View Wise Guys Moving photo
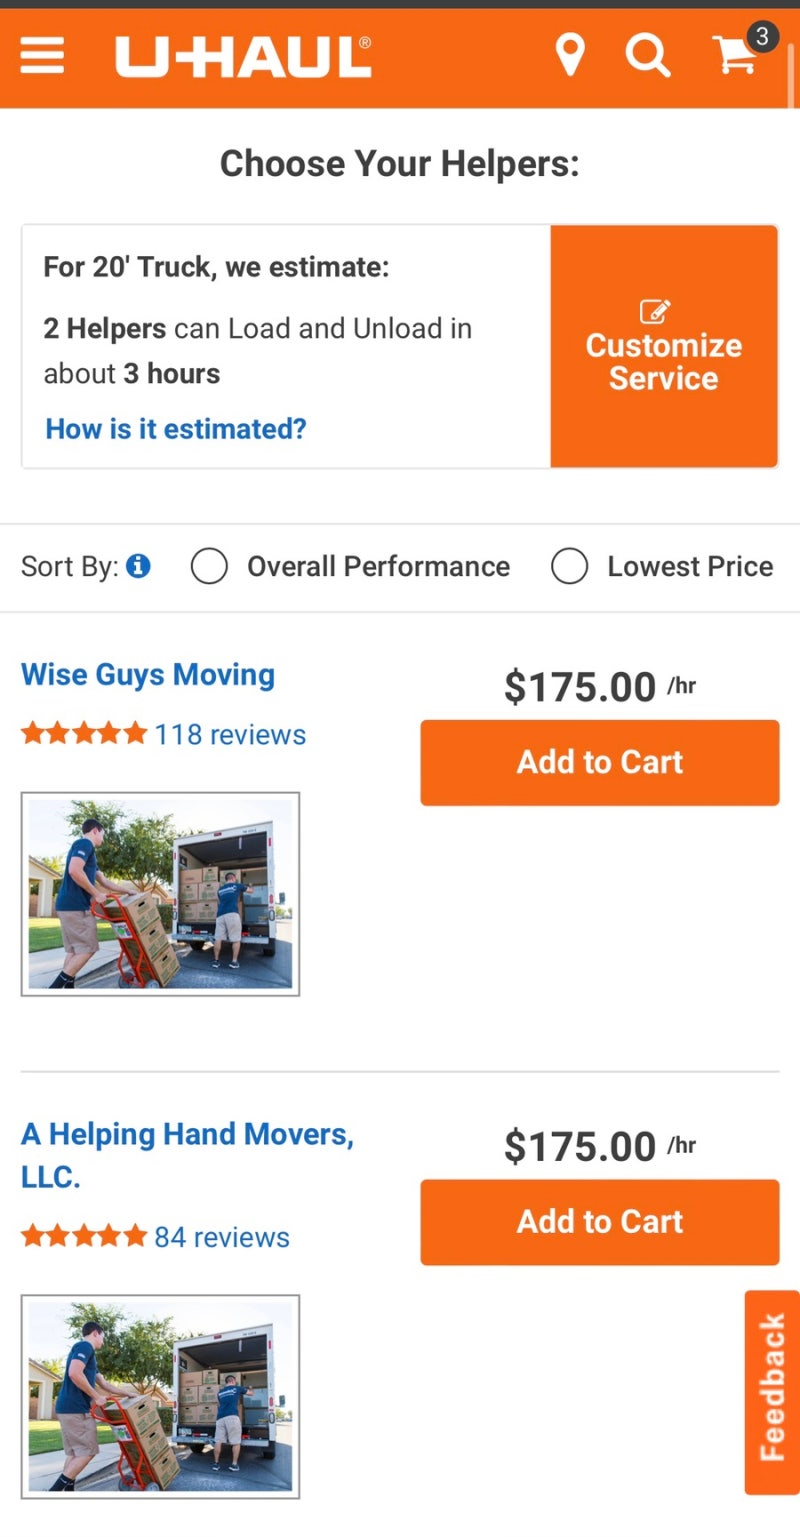The height and width of the screenshot is (1537, 800). tap(160, 894)
